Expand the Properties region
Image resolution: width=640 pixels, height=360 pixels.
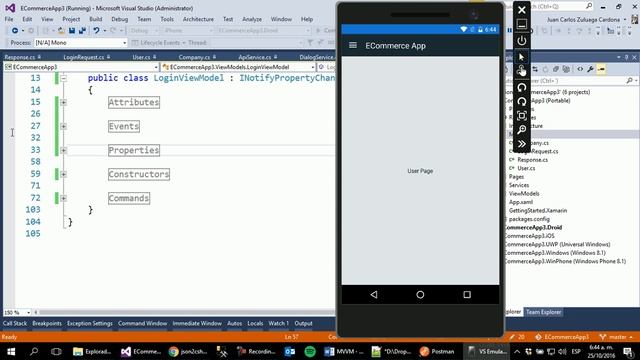63,150
